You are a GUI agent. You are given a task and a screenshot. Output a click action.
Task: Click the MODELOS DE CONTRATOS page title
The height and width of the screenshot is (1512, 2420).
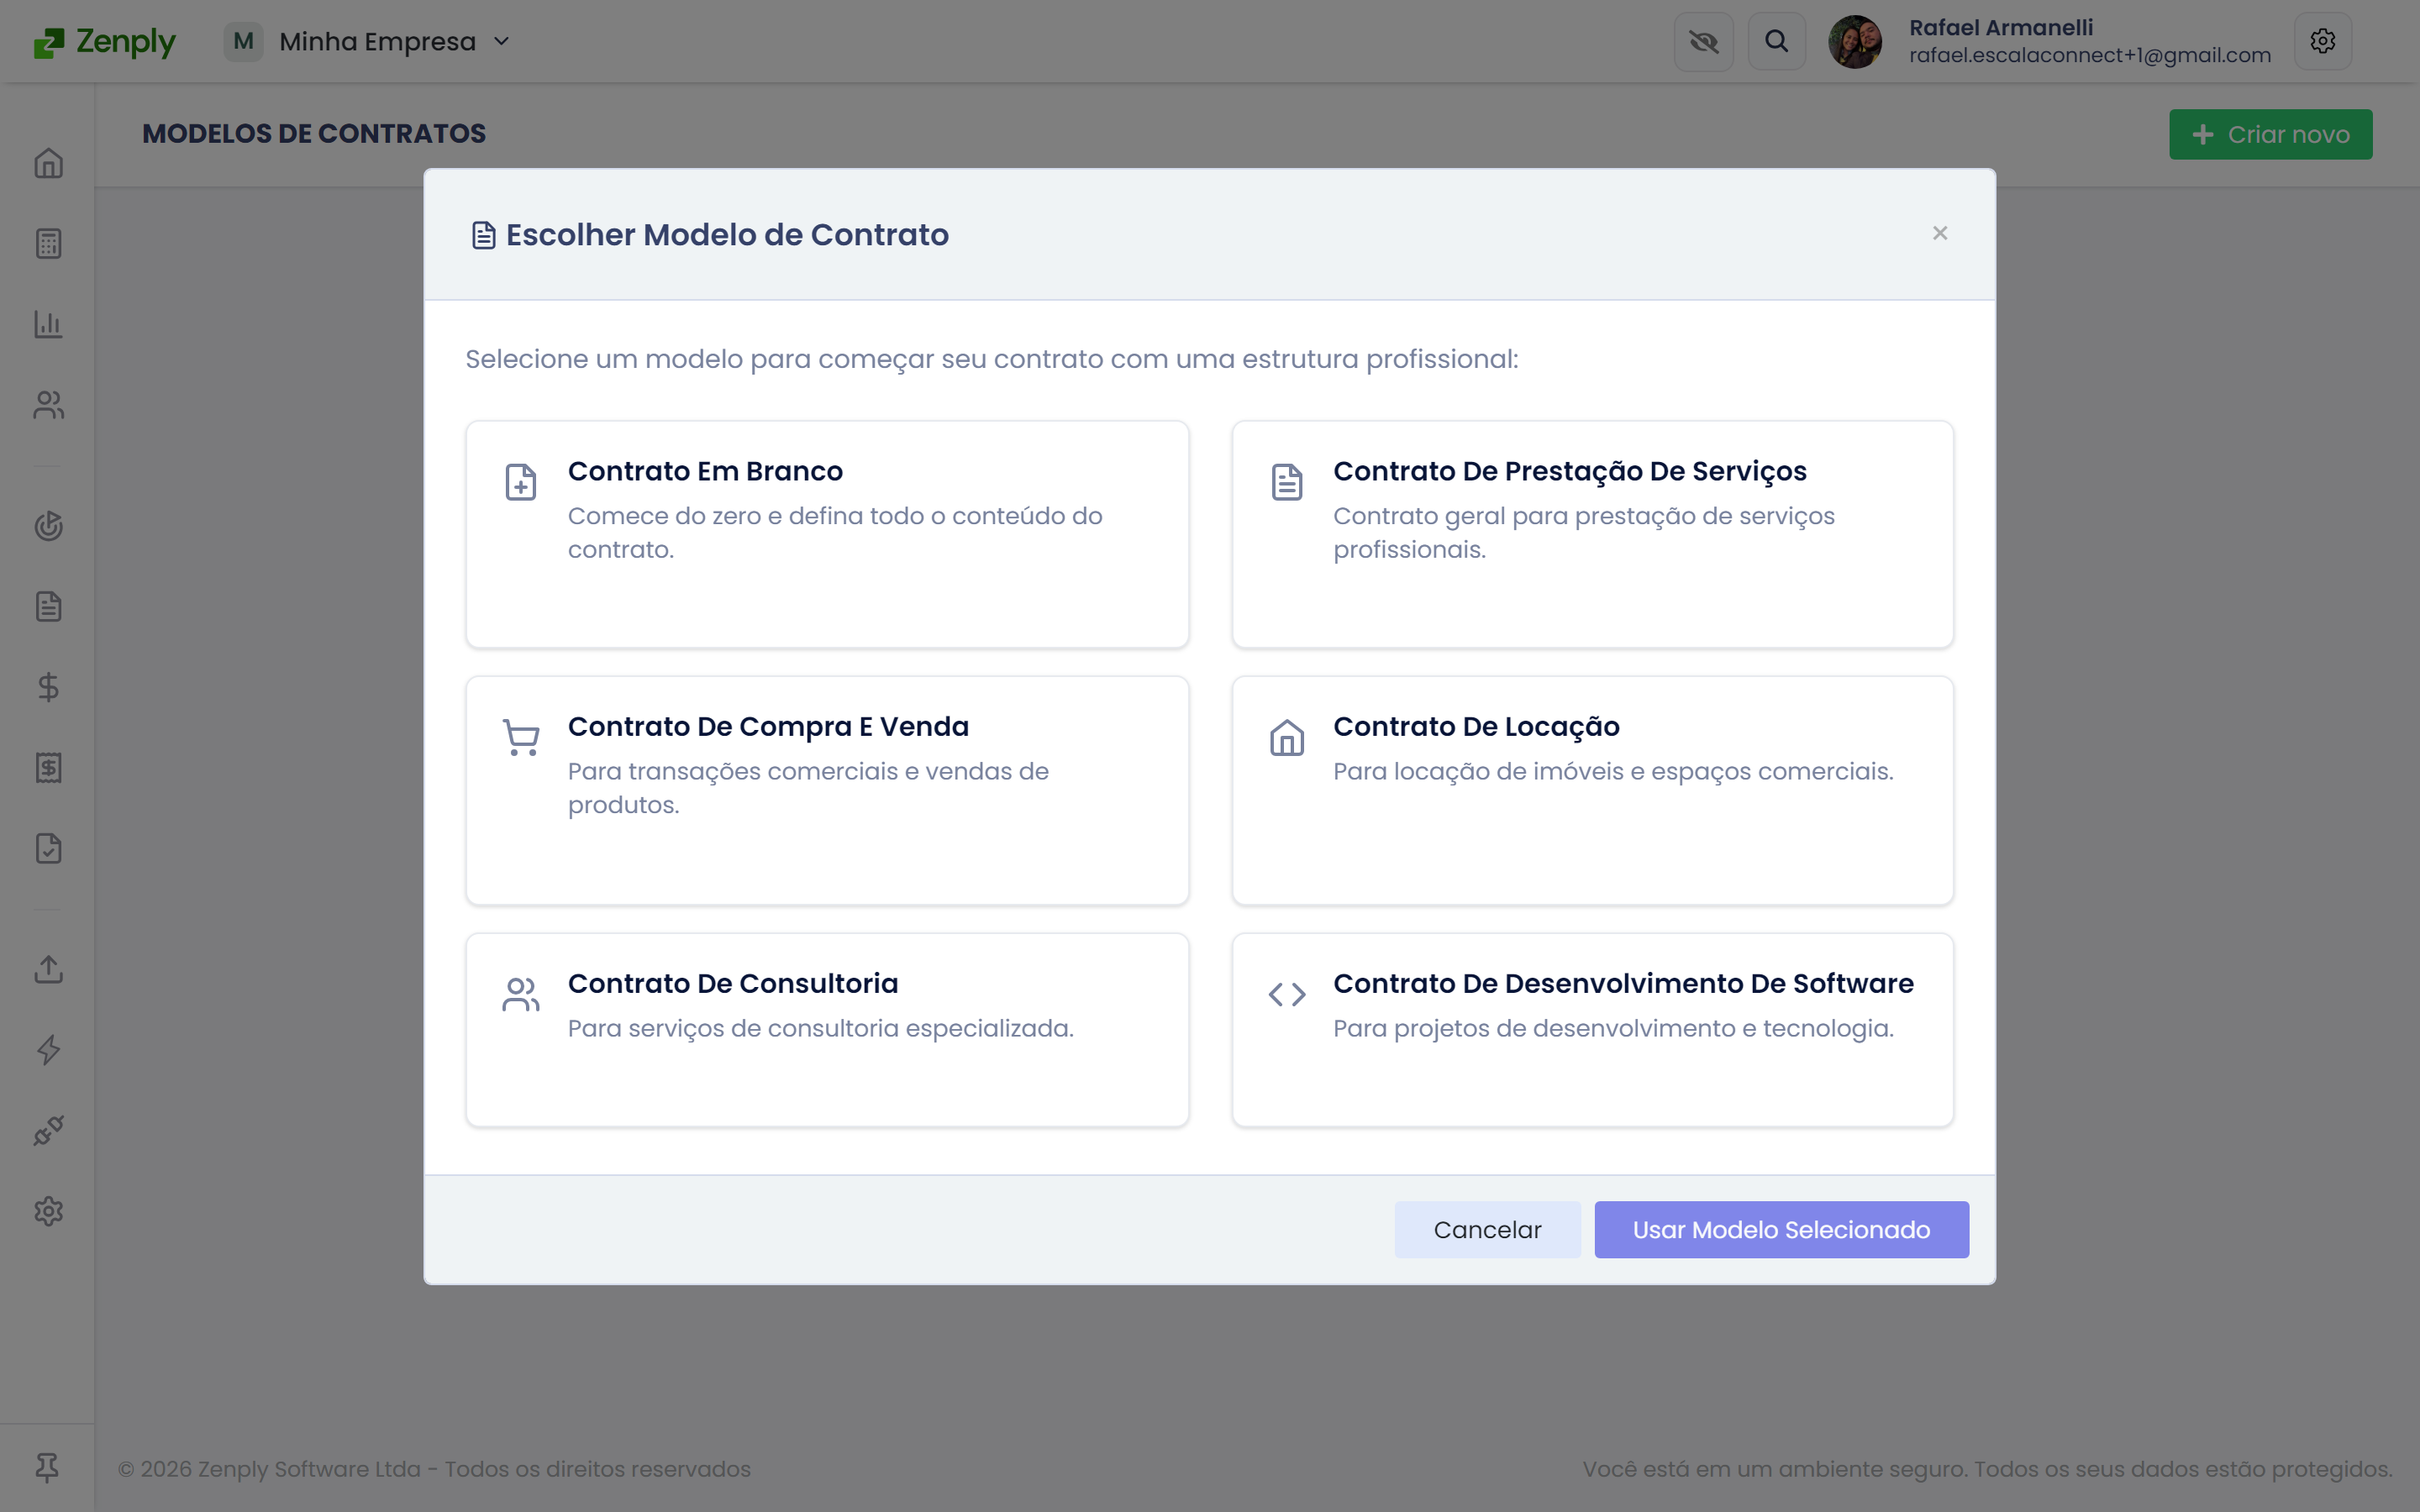[x=314, y=133]
